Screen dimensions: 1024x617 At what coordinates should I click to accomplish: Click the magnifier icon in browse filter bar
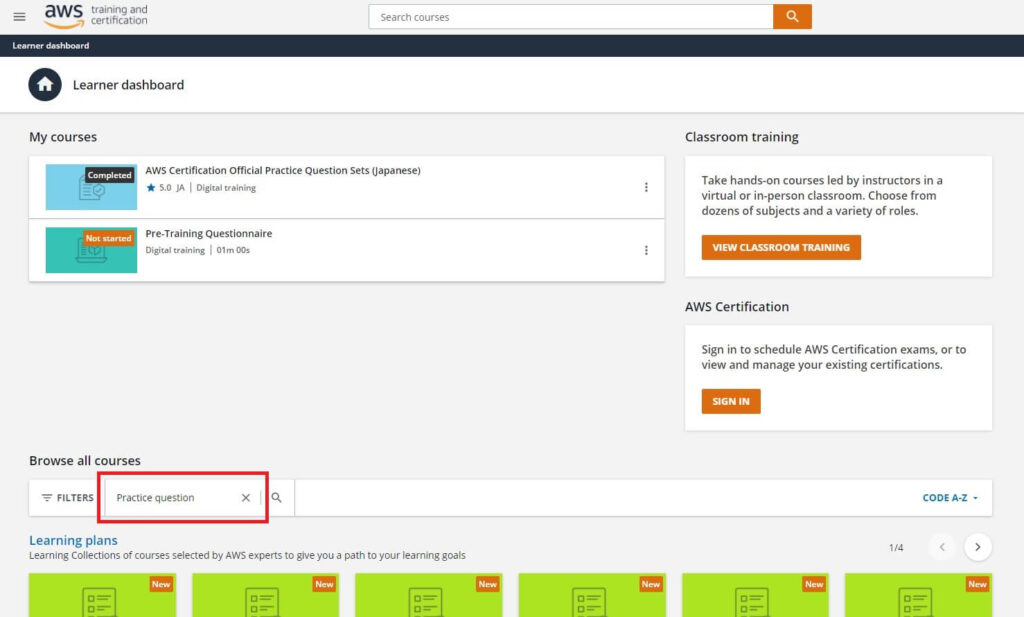click(277, 498)
